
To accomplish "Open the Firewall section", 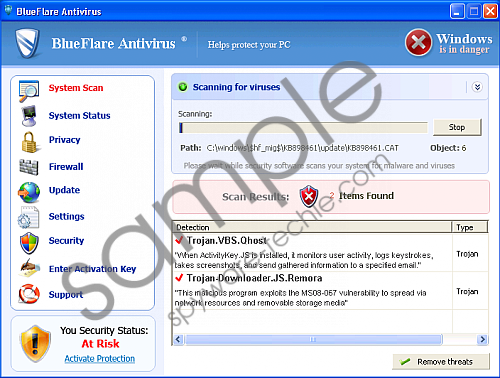I will tap(66, 166).
